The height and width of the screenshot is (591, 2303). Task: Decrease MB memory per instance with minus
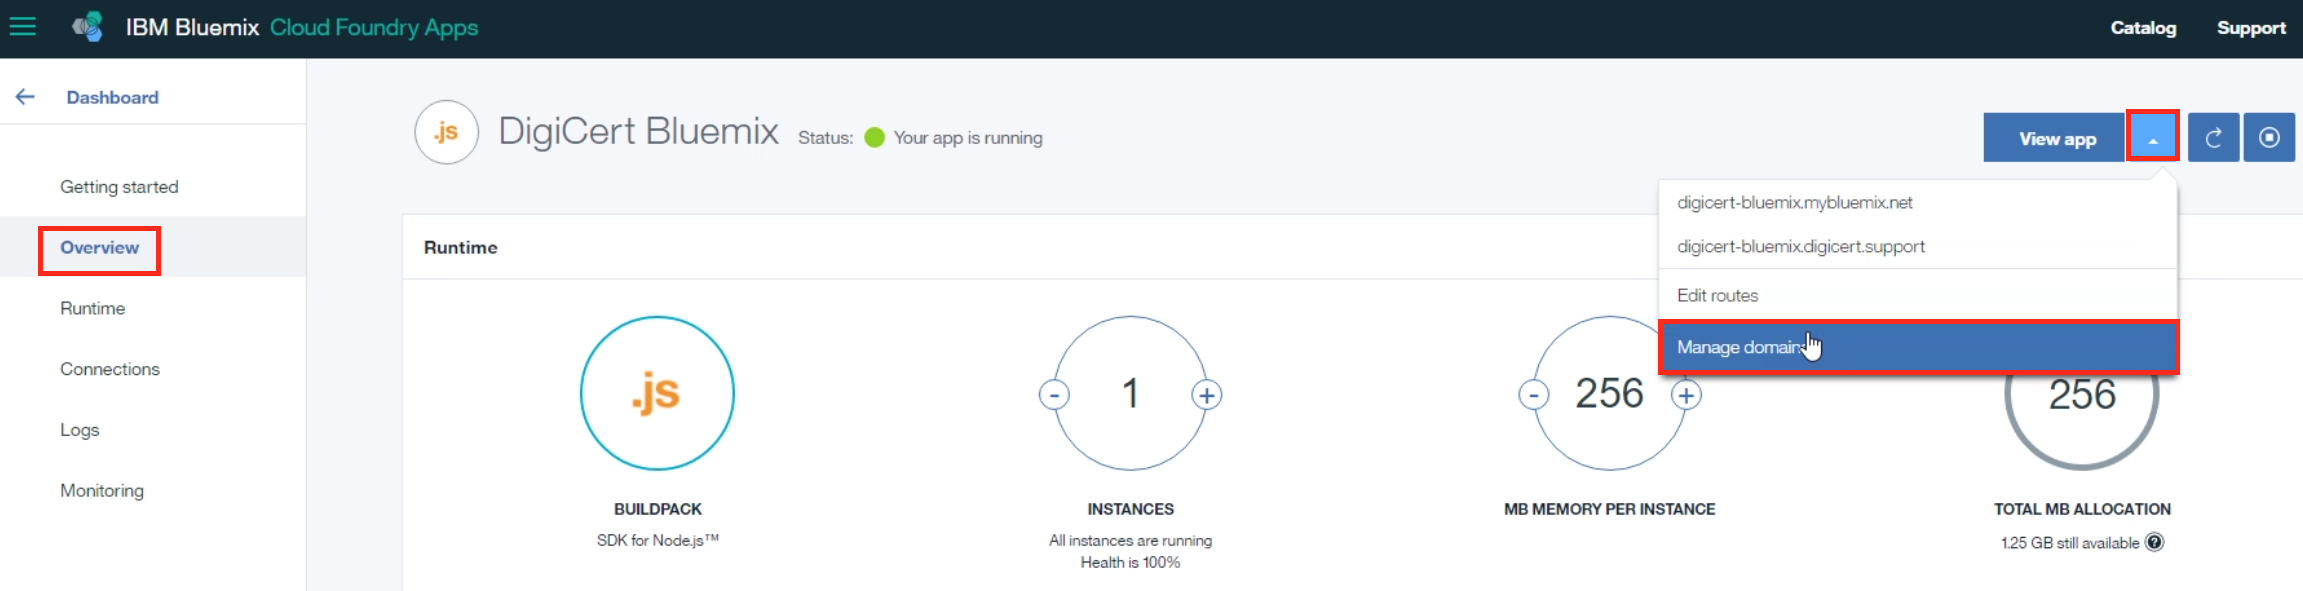pos(1533,395)
